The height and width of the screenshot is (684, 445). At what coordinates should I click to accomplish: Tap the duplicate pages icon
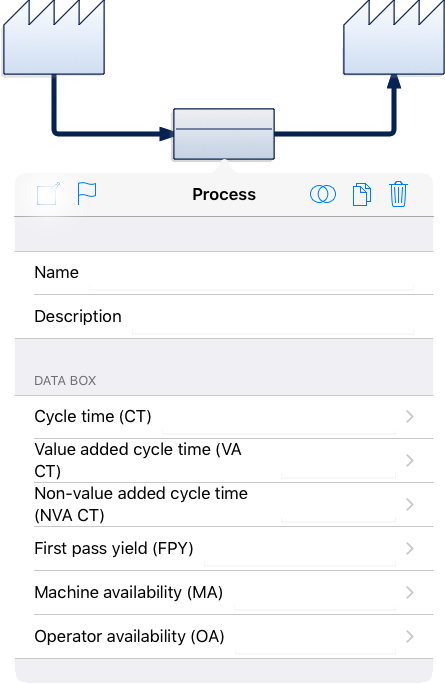click(362, 194)
